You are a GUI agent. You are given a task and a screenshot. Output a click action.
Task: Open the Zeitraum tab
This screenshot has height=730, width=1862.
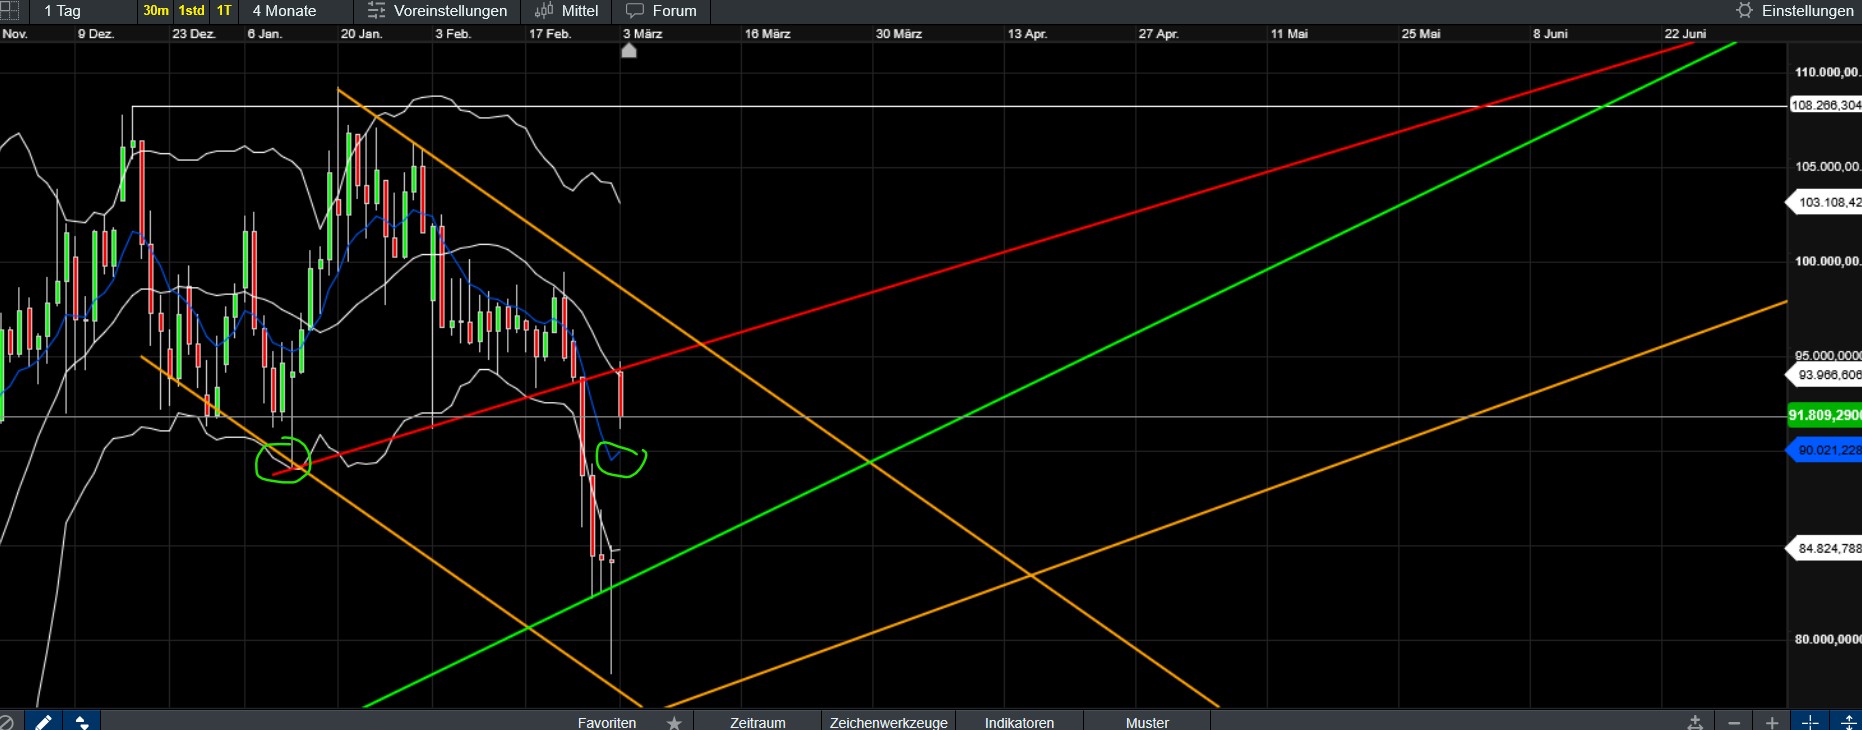758,722
